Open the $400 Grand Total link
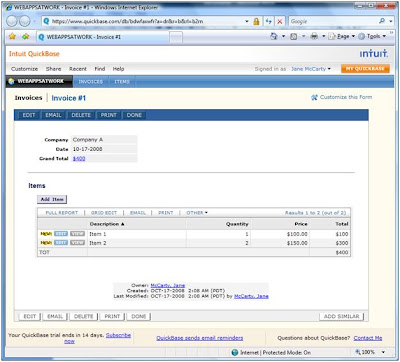 click(x=79, y=159)
